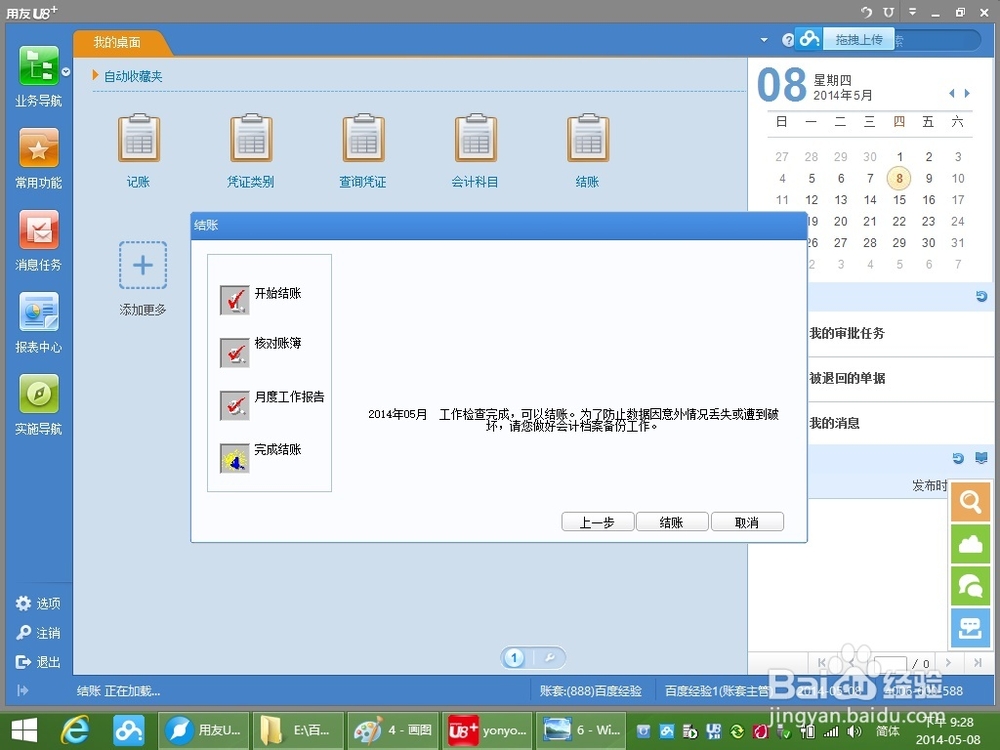Select 常用功能 in the left sidebar
Screen dimensions: 1000x750
38,157
